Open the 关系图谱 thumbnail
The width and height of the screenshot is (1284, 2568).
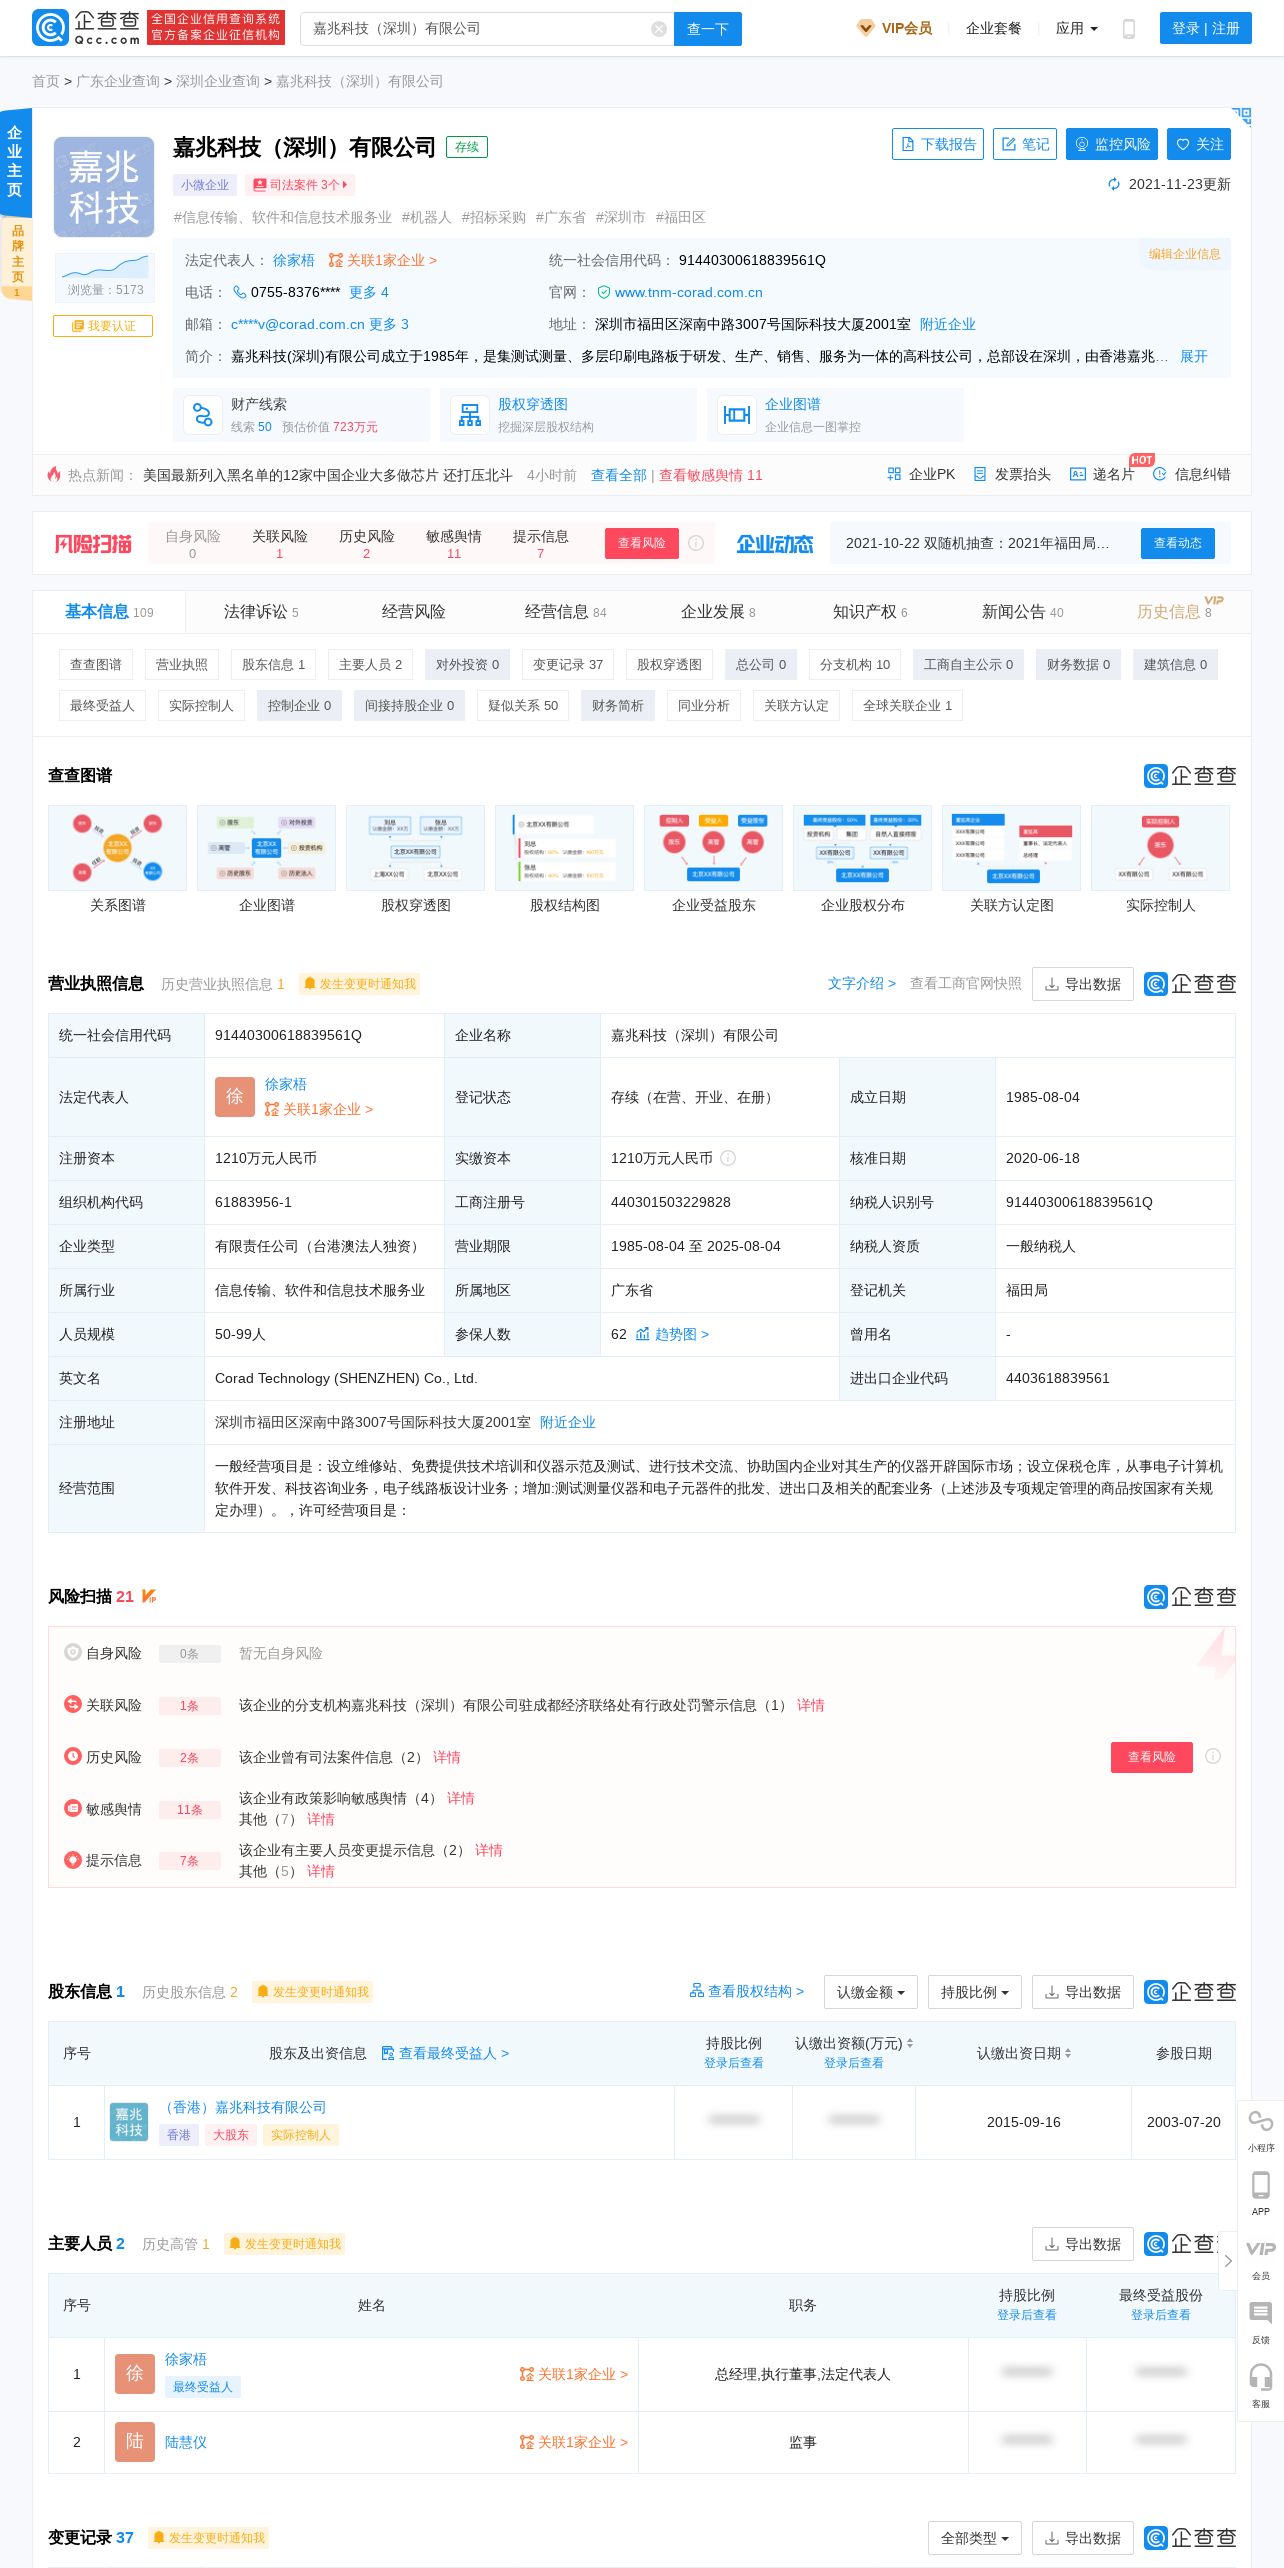(x=118, y=848)
